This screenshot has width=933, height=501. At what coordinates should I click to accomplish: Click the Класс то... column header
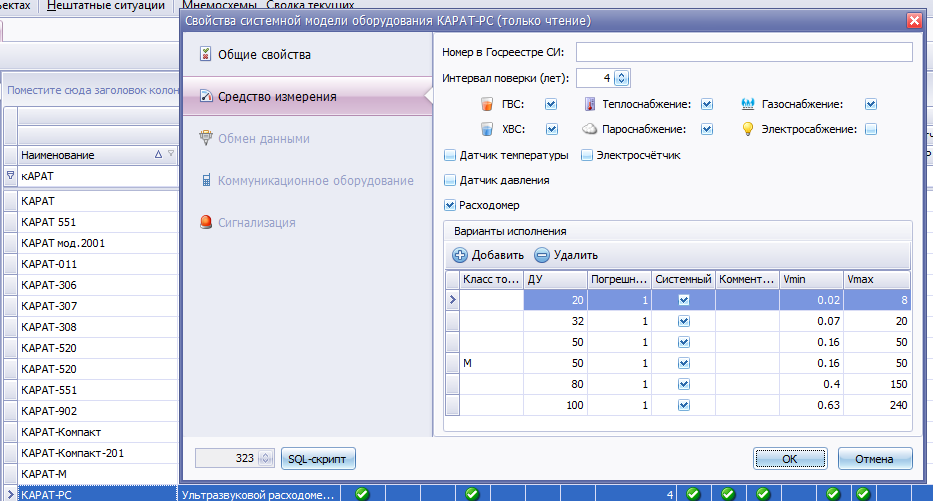pyautogui.click(x=491, y=279)
